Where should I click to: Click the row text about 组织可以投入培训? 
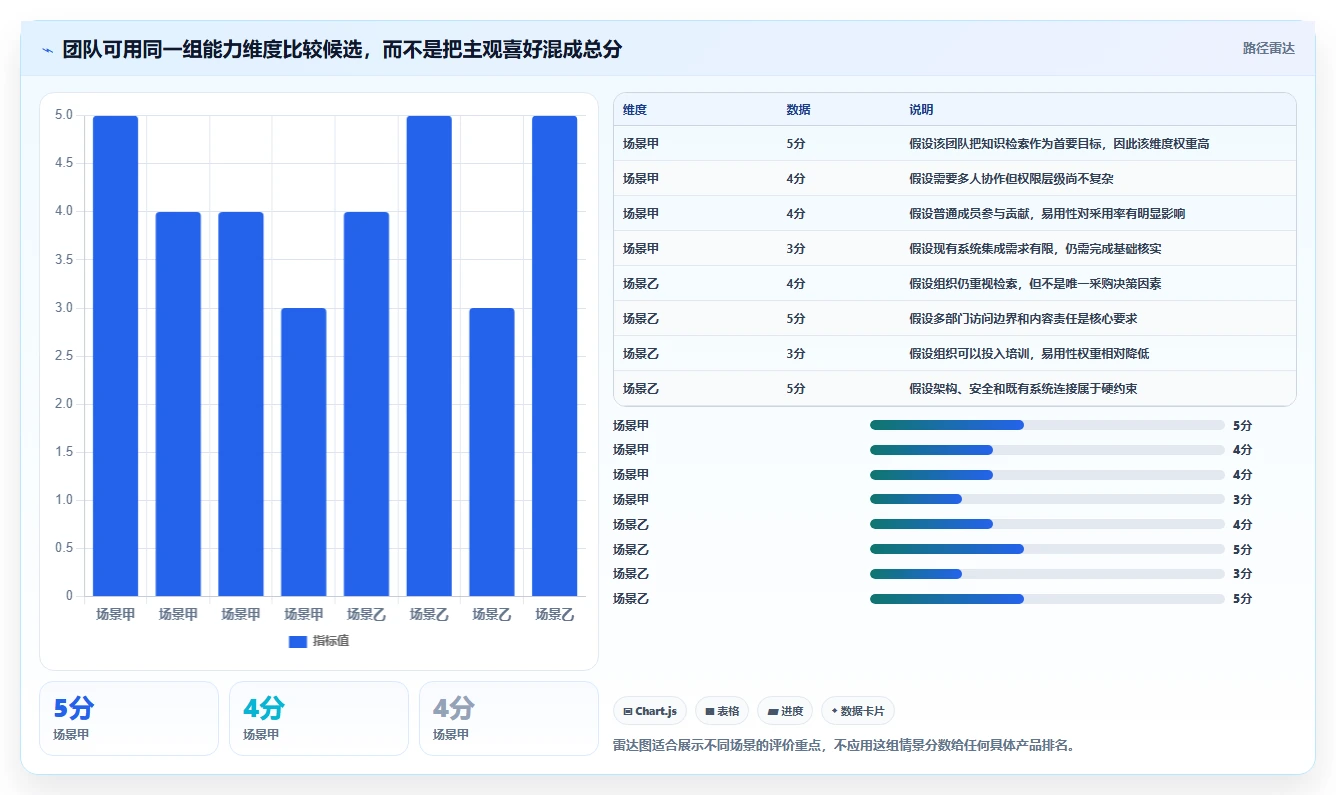click(x=1029, y=354)
